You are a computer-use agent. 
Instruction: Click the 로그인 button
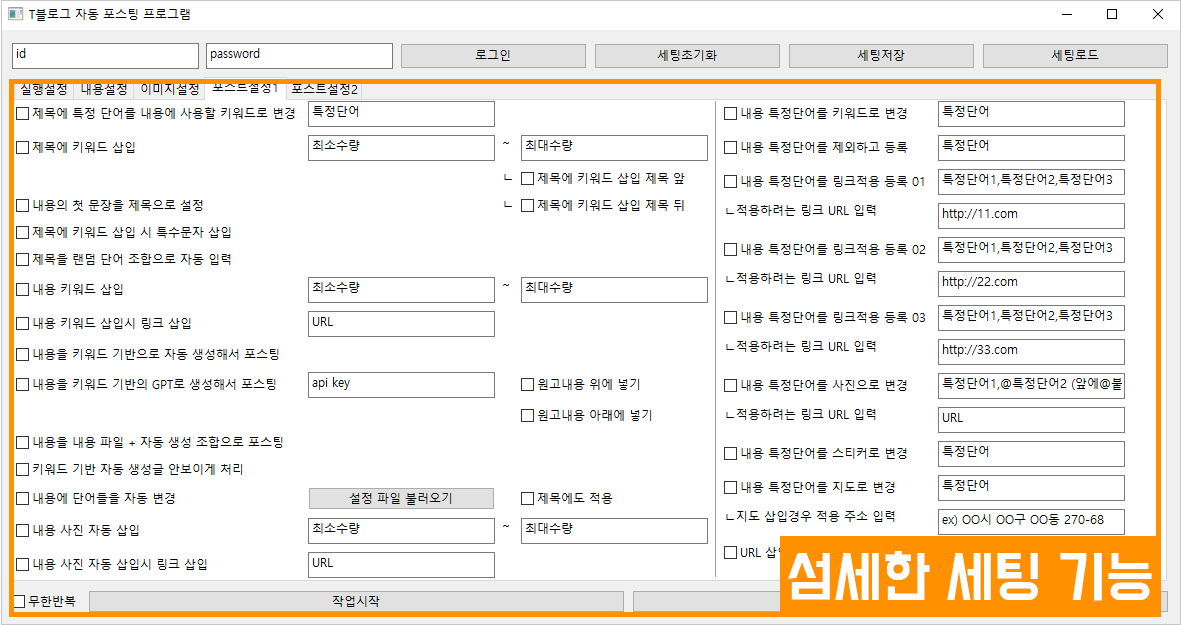pyautogui.click(x=492, y=56)
